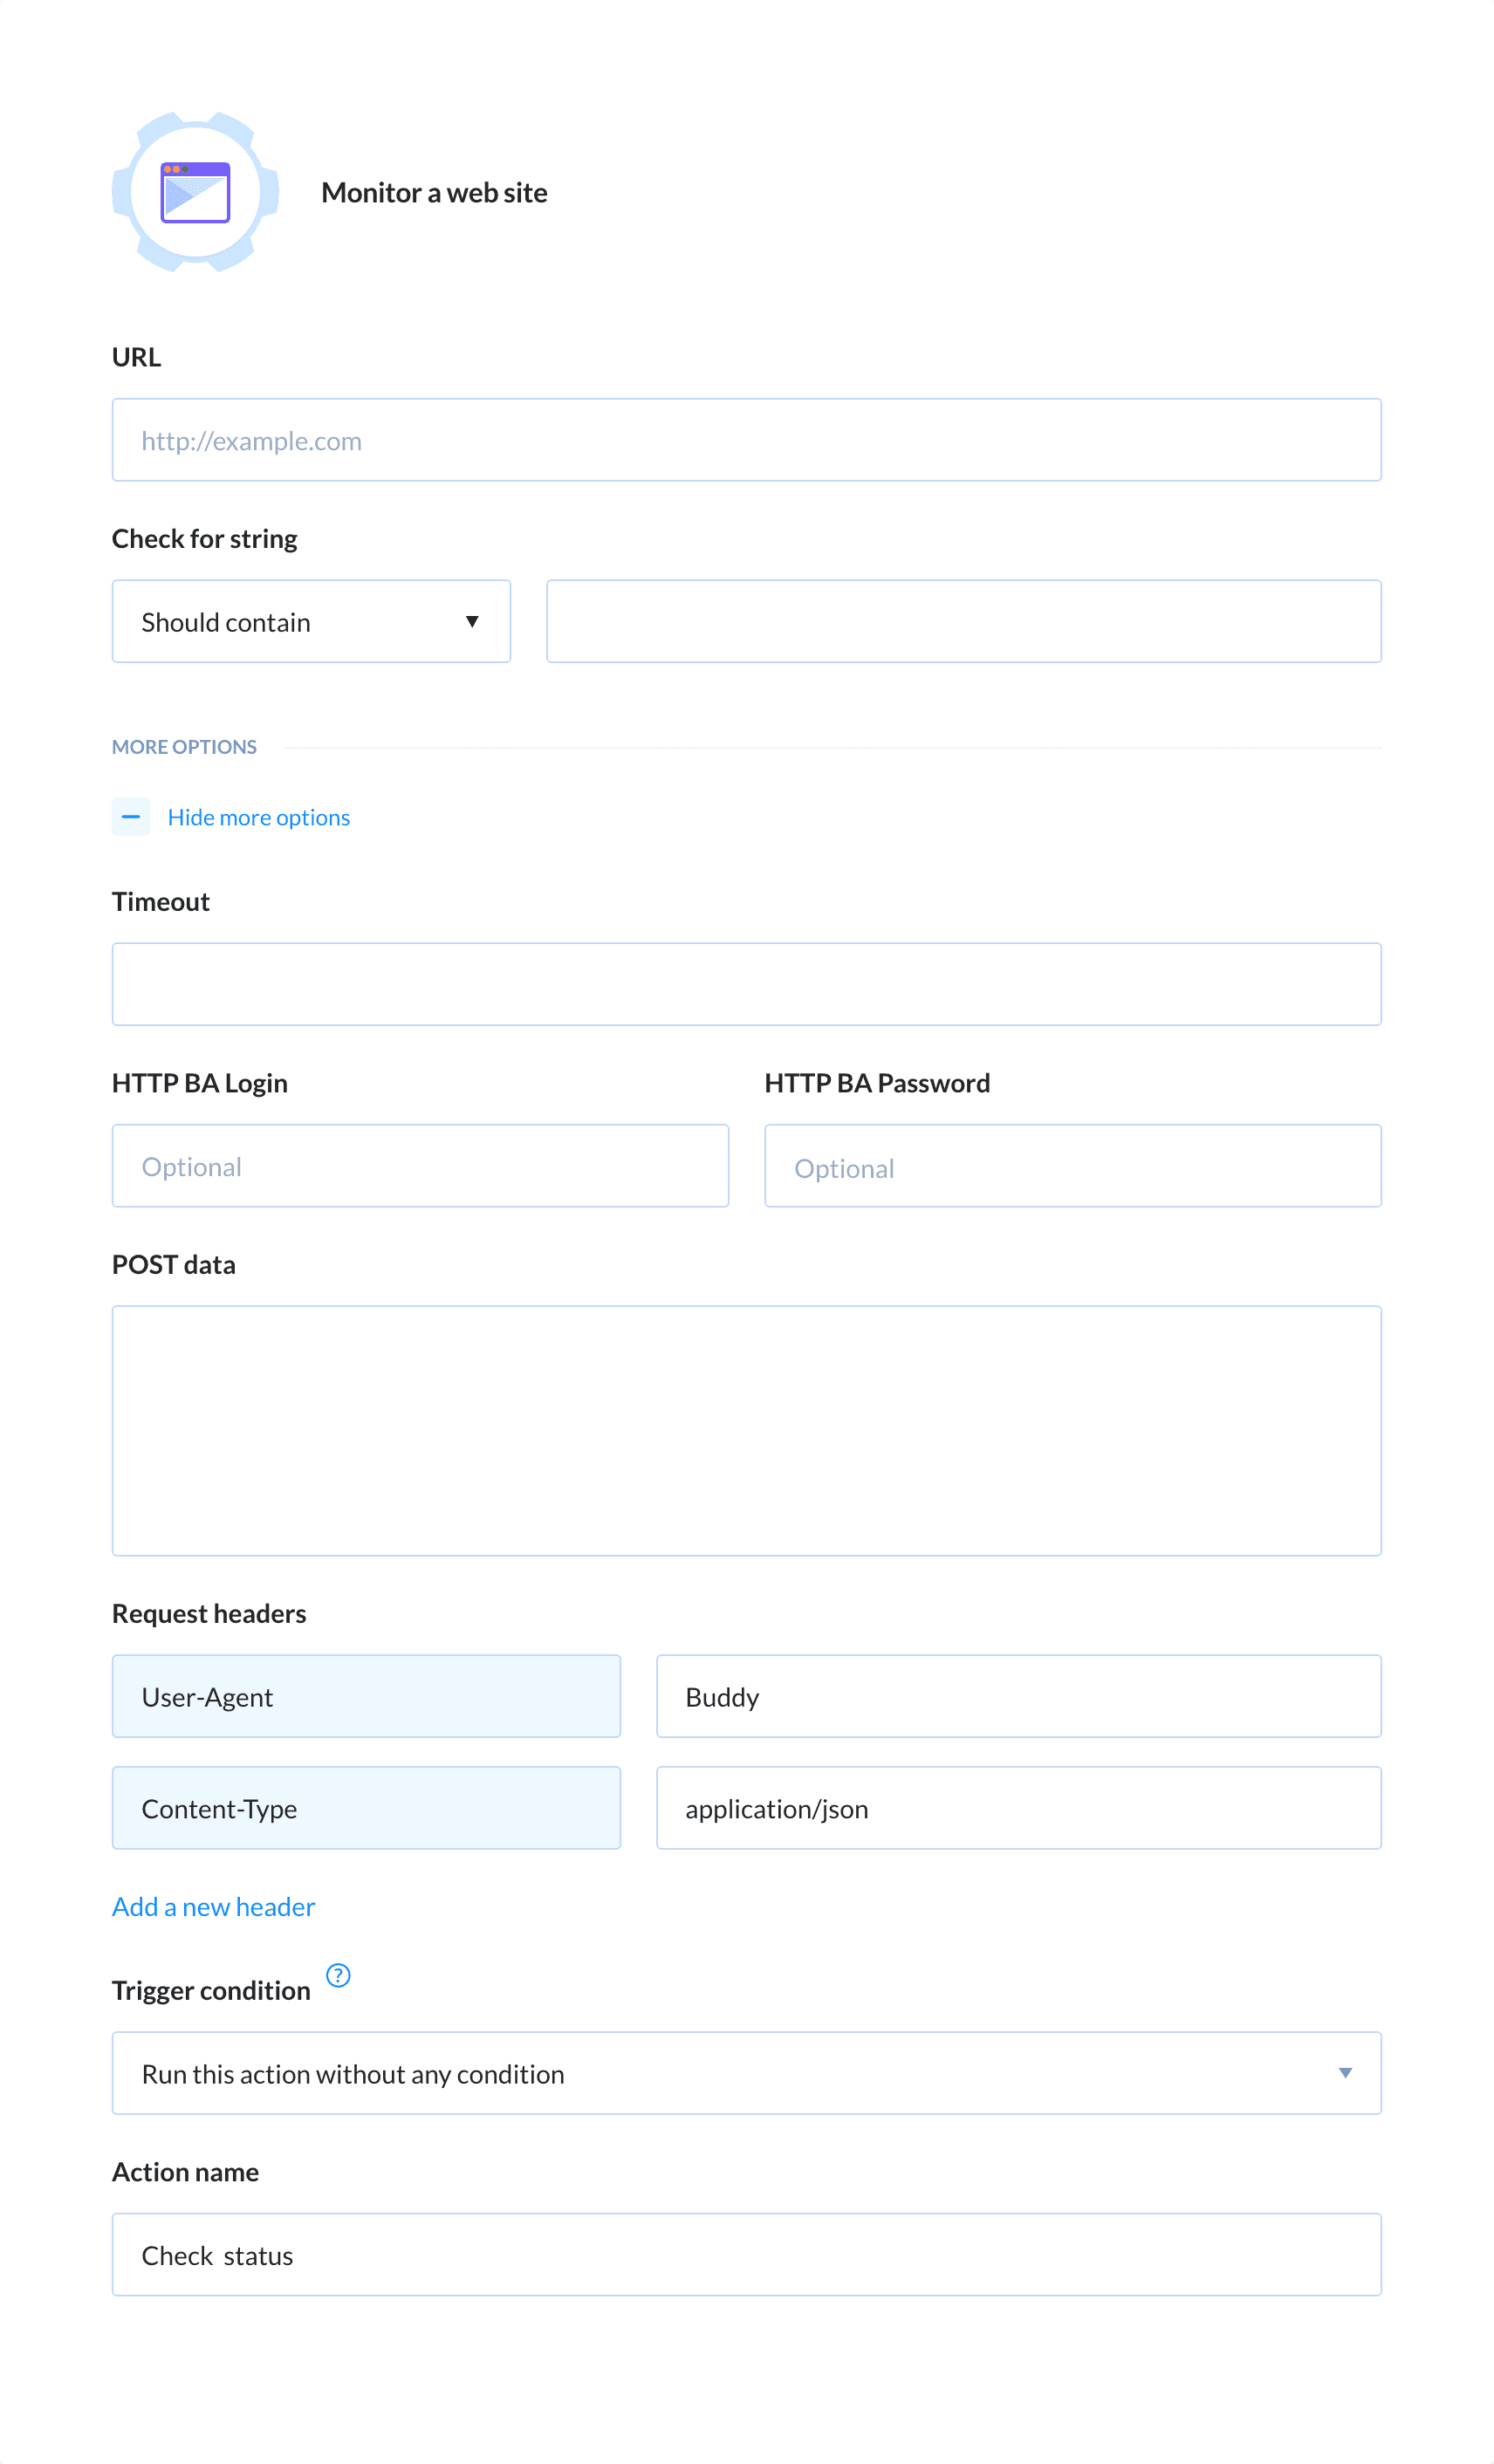The height and width of the screenshot is (2464, 1494).
Task: Click the browser window icon inside the gear
Action: (196, 192)
